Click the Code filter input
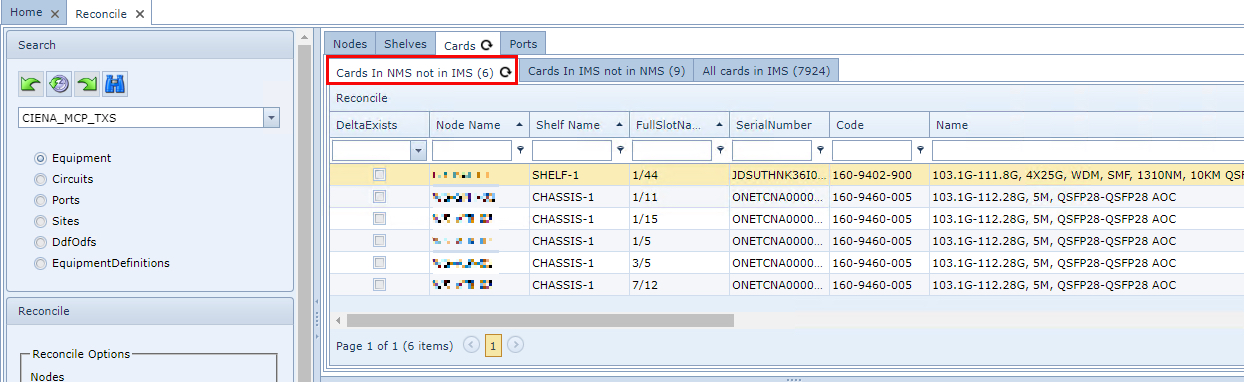Viewport: 1244px width, 382px height. pos(871,150)
